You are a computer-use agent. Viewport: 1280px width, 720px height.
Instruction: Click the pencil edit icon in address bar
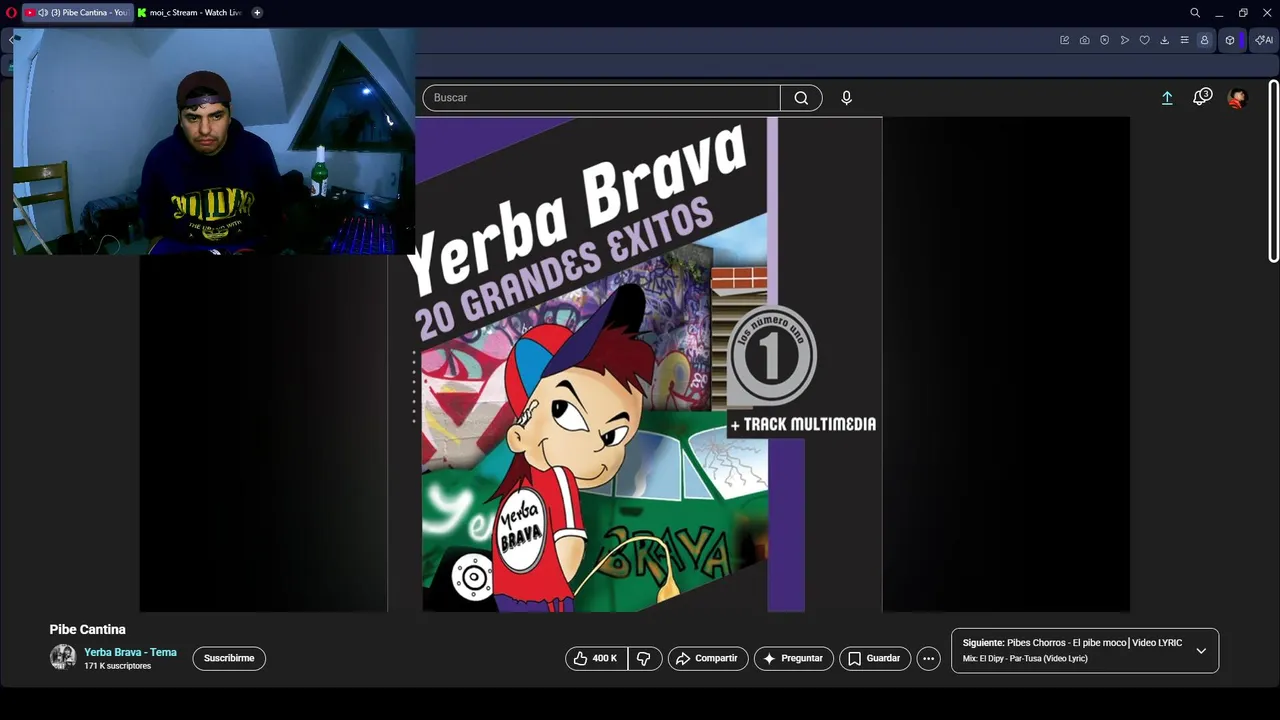click(1064, 40)
